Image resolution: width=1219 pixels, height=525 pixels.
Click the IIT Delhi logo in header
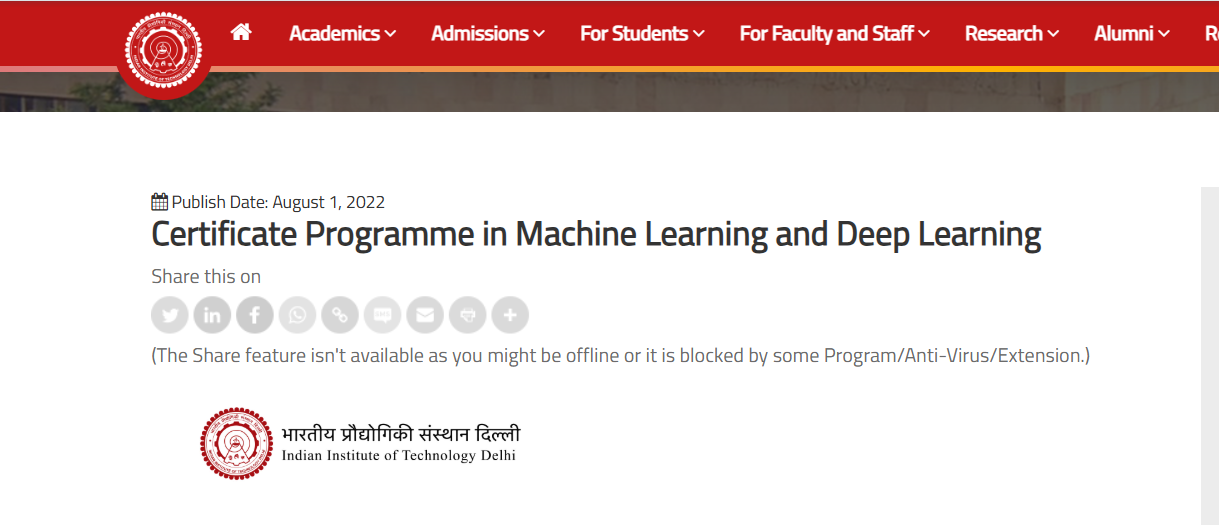coord(163,48)
